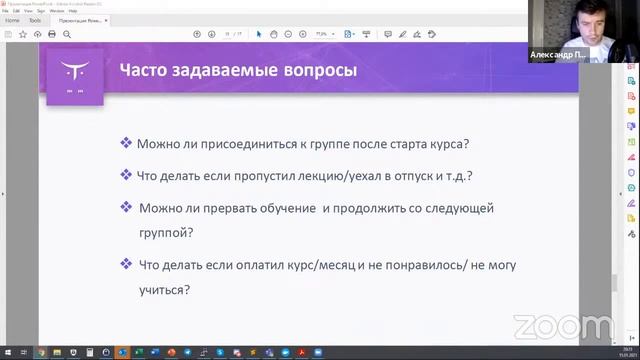
Task: Open the Compress PDF tool in right pane
Action: point(631,188)
